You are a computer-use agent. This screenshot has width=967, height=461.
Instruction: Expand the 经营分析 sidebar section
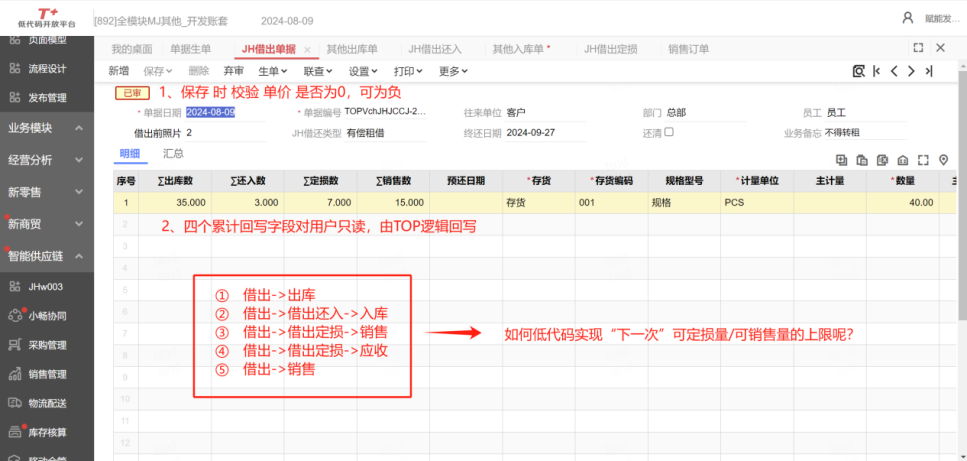(47, 160)
